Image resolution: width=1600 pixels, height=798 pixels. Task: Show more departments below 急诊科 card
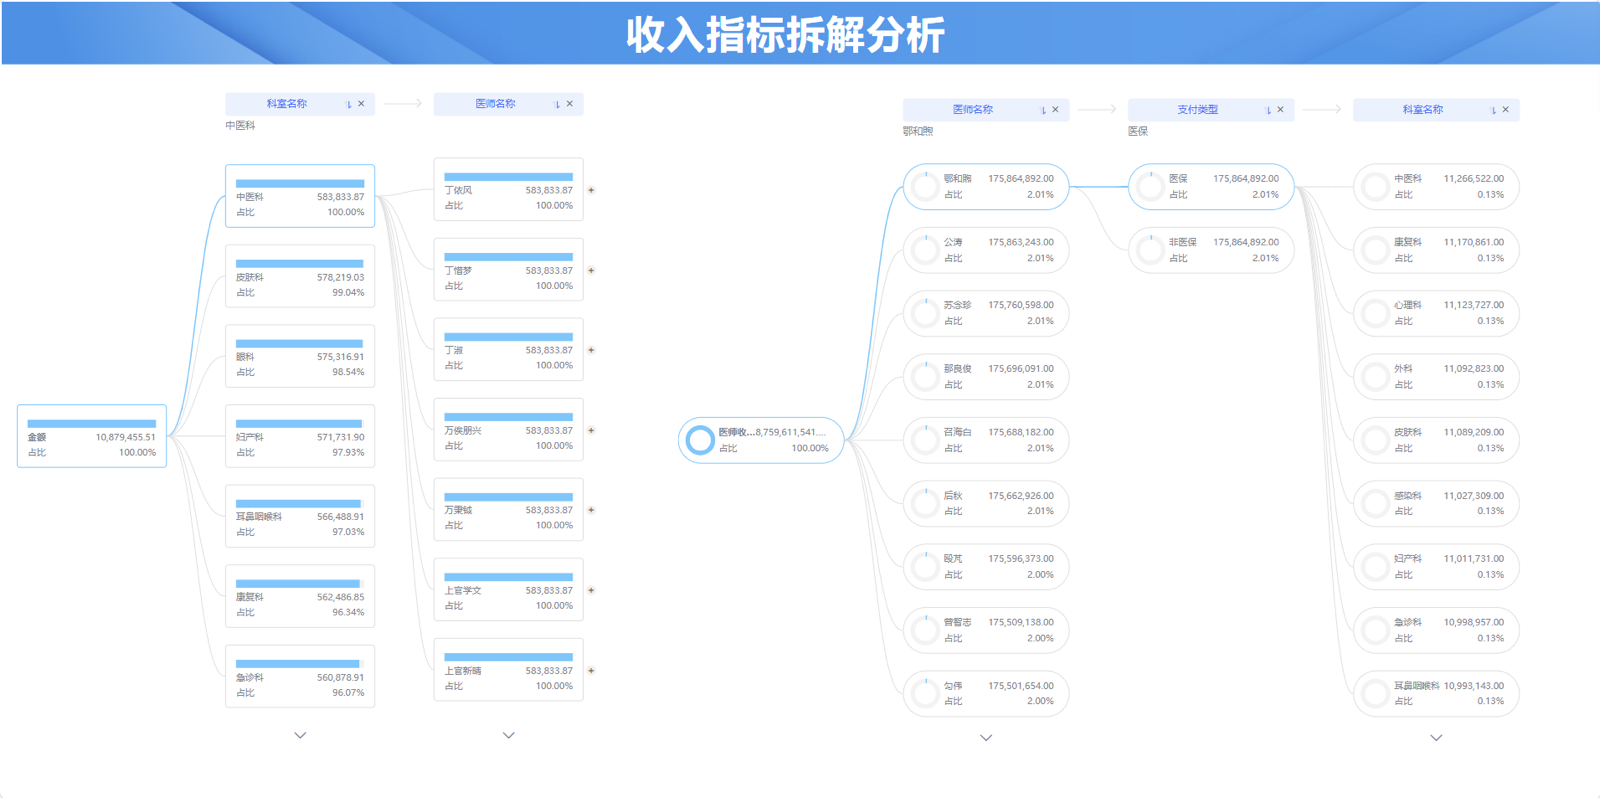(300, 735)
